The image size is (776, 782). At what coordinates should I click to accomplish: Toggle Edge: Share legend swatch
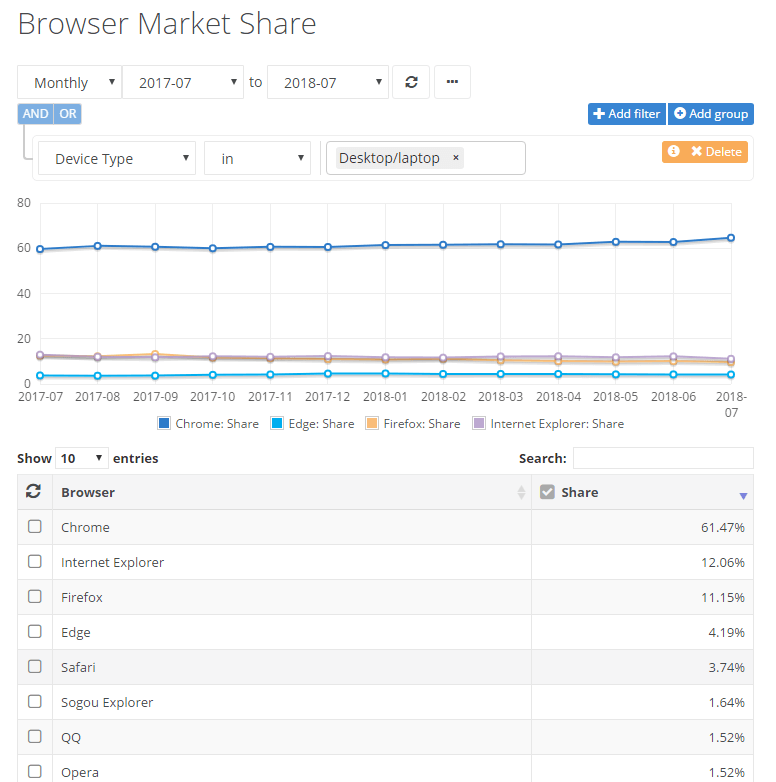point(277,423)
